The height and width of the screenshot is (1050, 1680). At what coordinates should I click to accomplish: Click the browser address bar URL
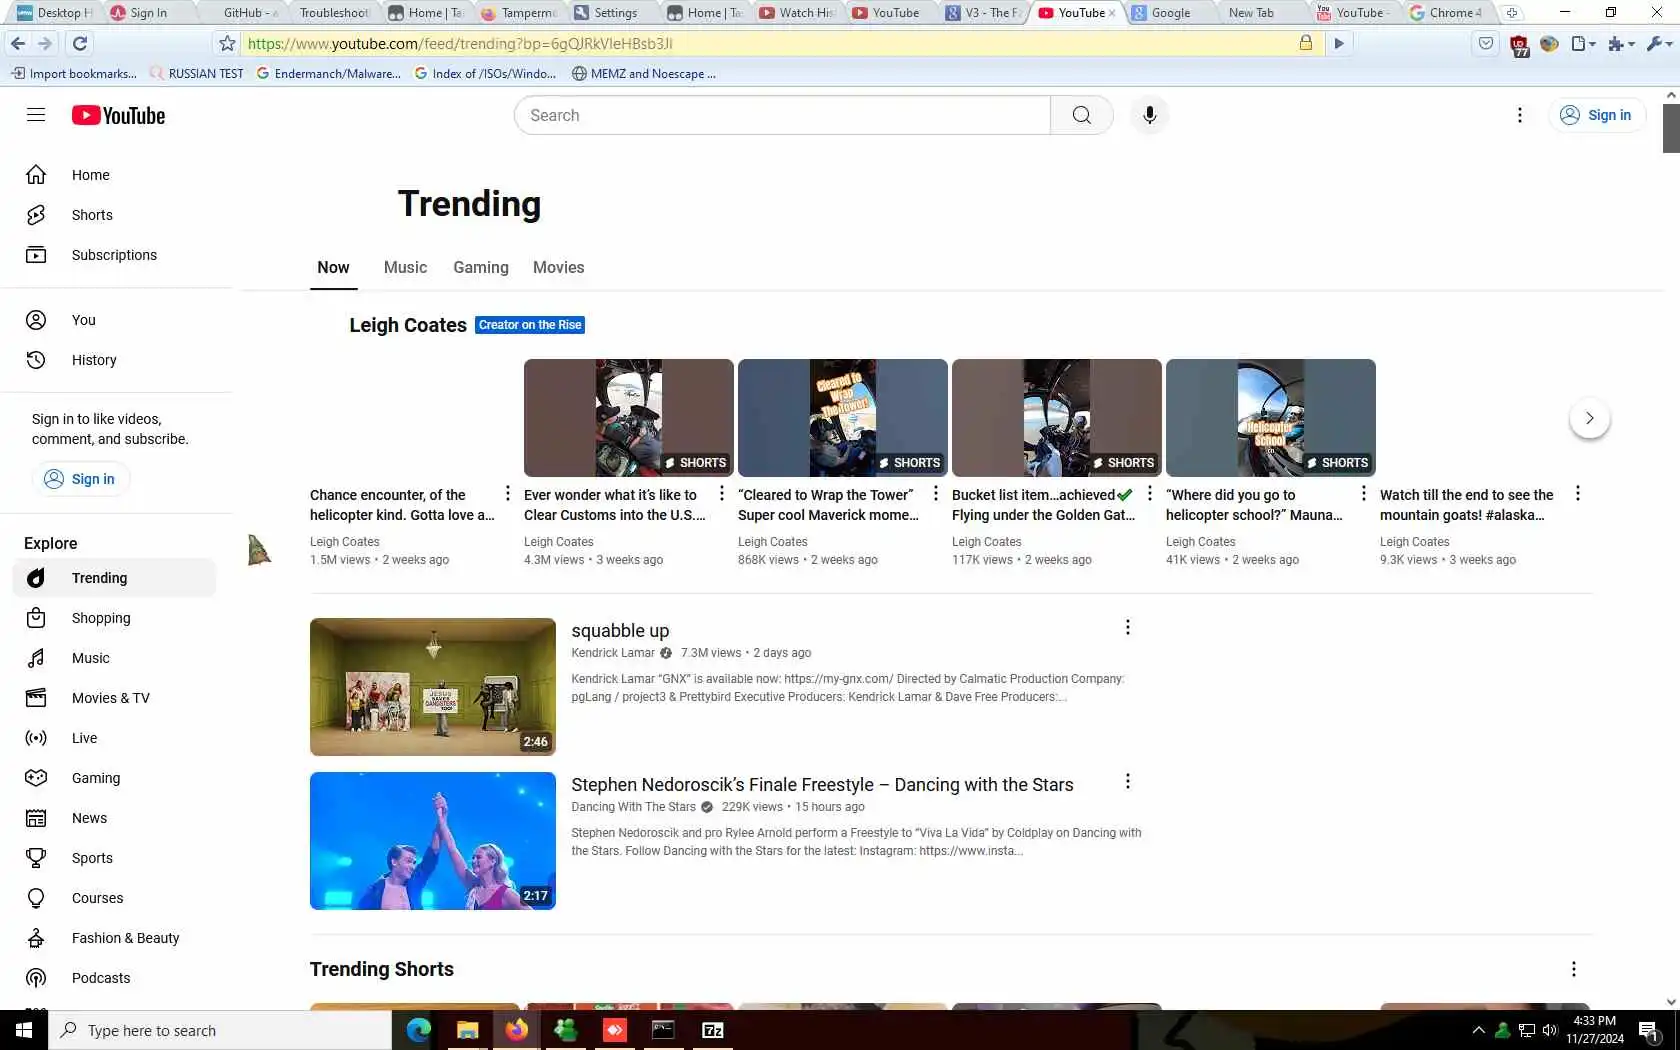[460, 43]
